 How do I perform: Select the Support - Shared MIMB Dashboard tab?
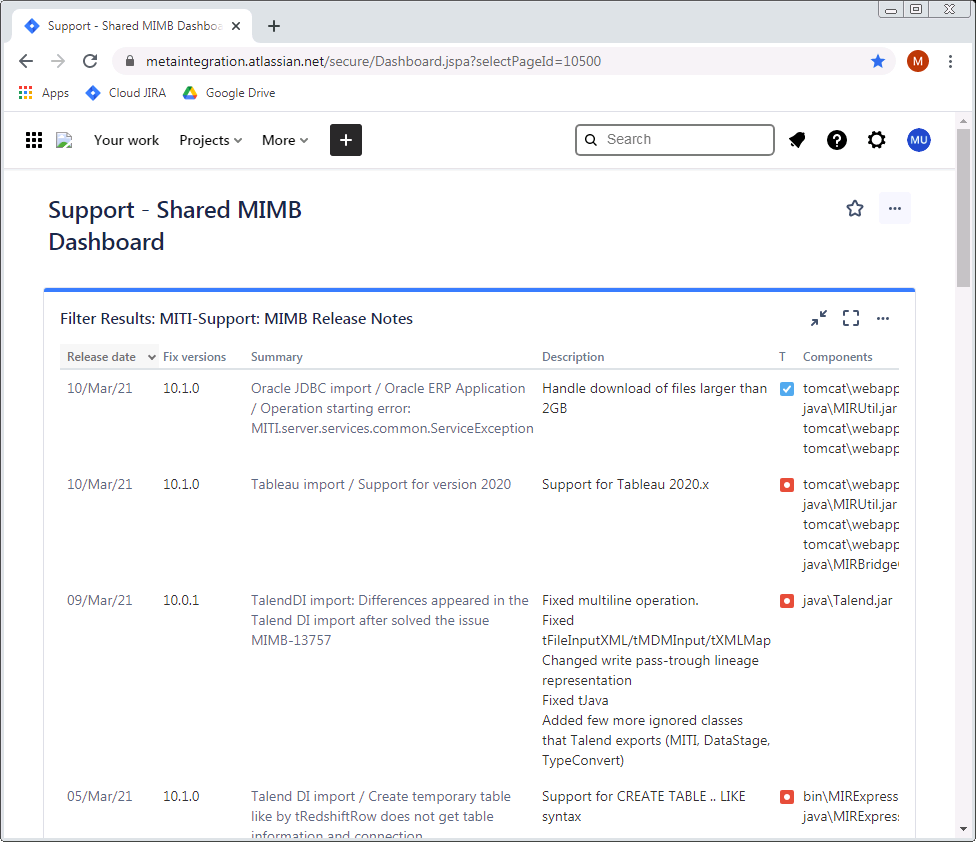pos(131,26)
